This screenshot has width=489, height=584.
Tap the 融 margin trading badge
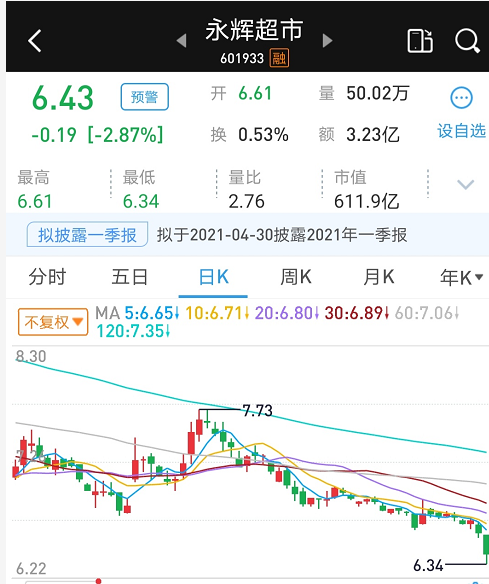(279, 58)
